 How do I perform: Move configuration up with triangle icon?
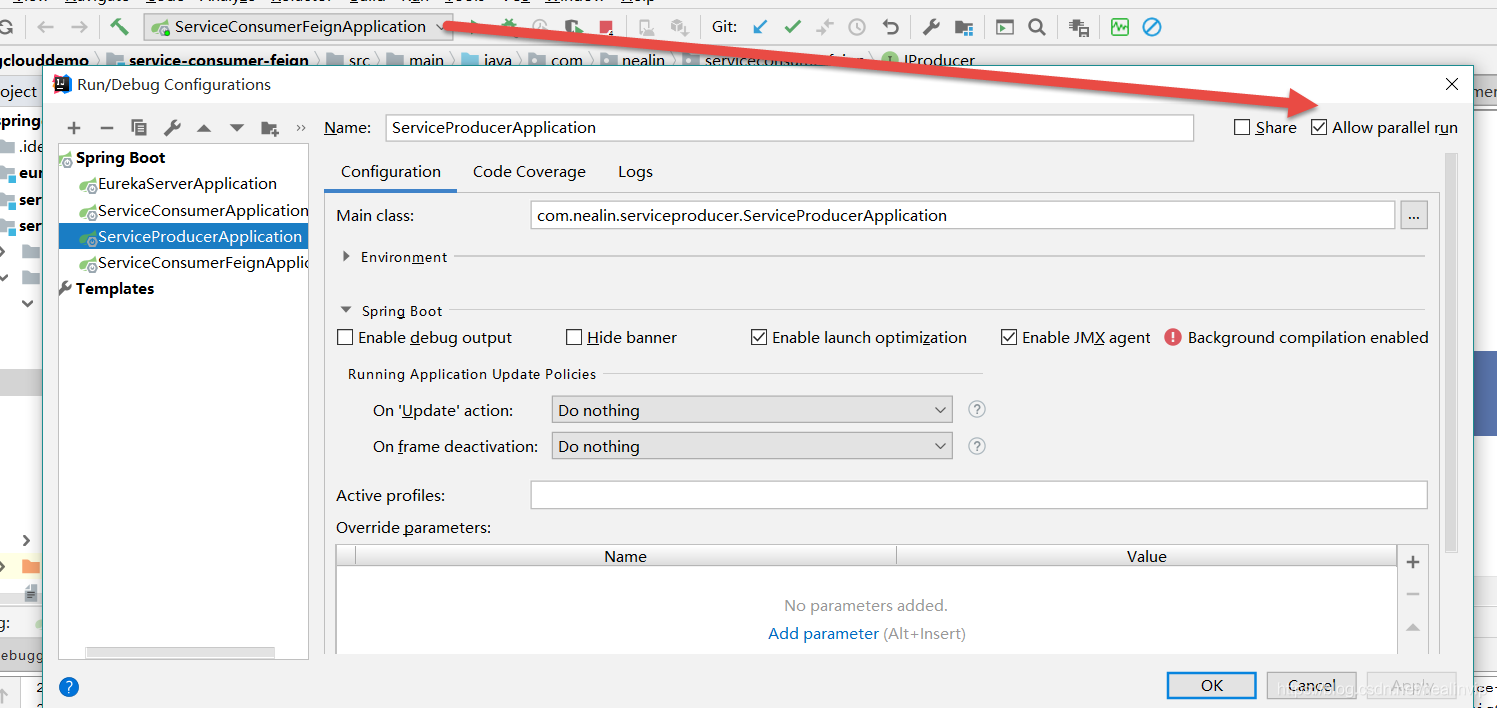(204, 128)
